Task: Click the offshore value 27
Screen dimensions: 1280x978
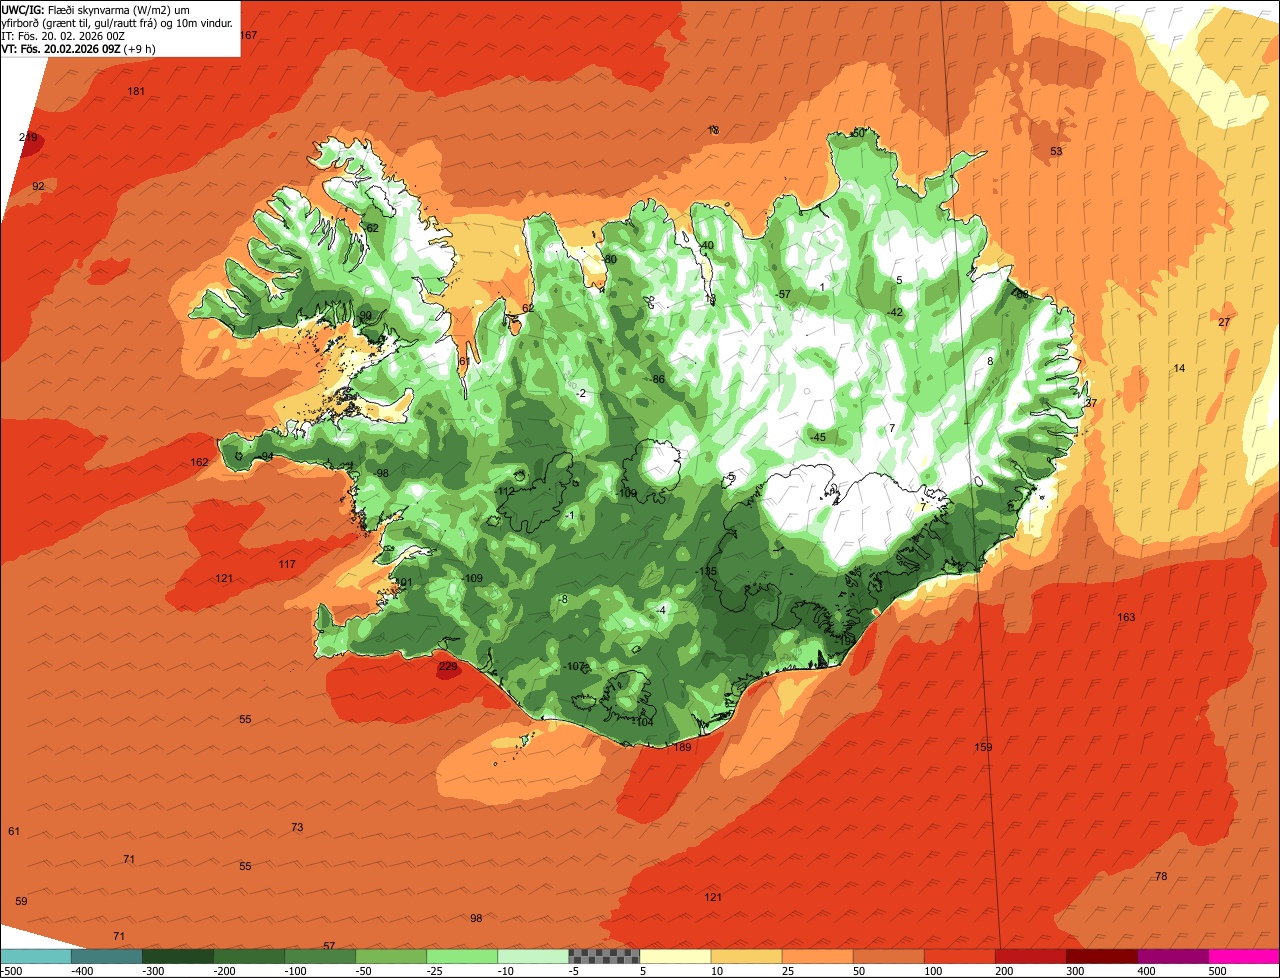Action: (x=1224, y=322)
